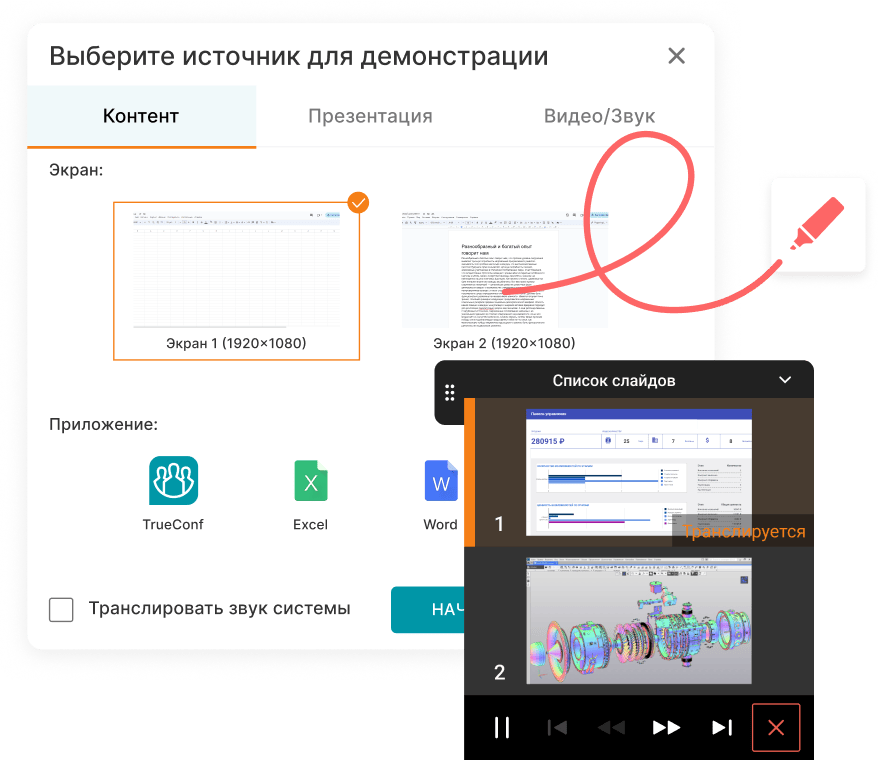
Task: Pick Экран 2 as sharing source
Action: click(x=504, y=268)
